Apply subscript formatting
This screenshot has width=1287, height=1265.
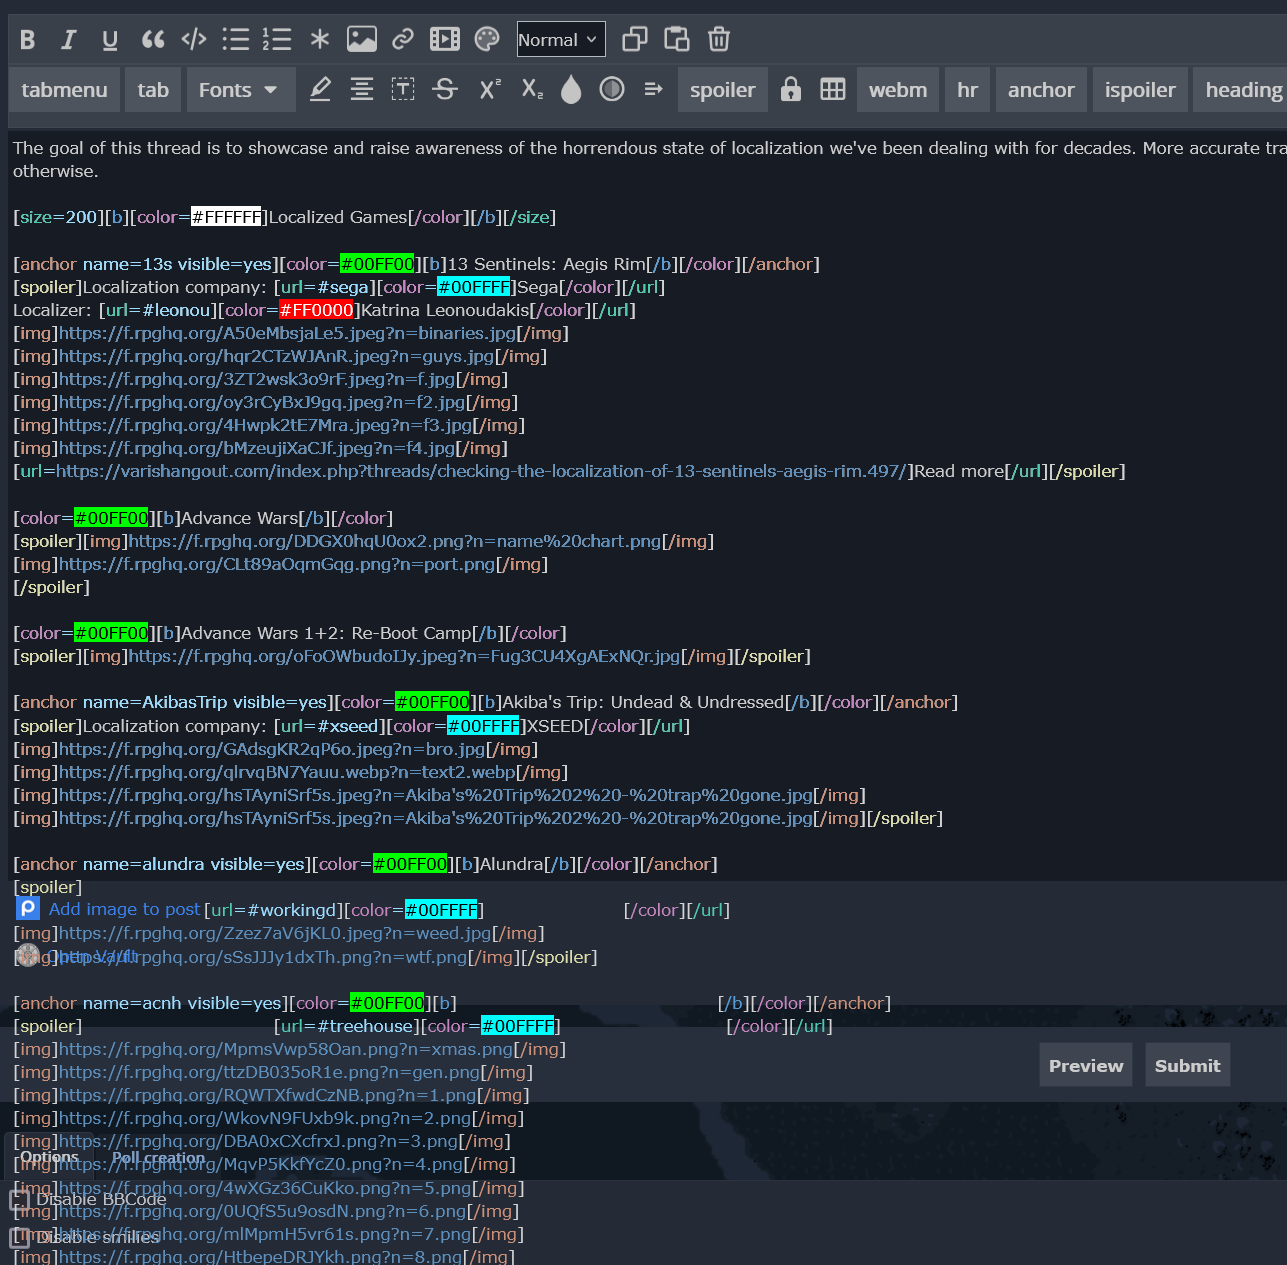click(532, 90)
